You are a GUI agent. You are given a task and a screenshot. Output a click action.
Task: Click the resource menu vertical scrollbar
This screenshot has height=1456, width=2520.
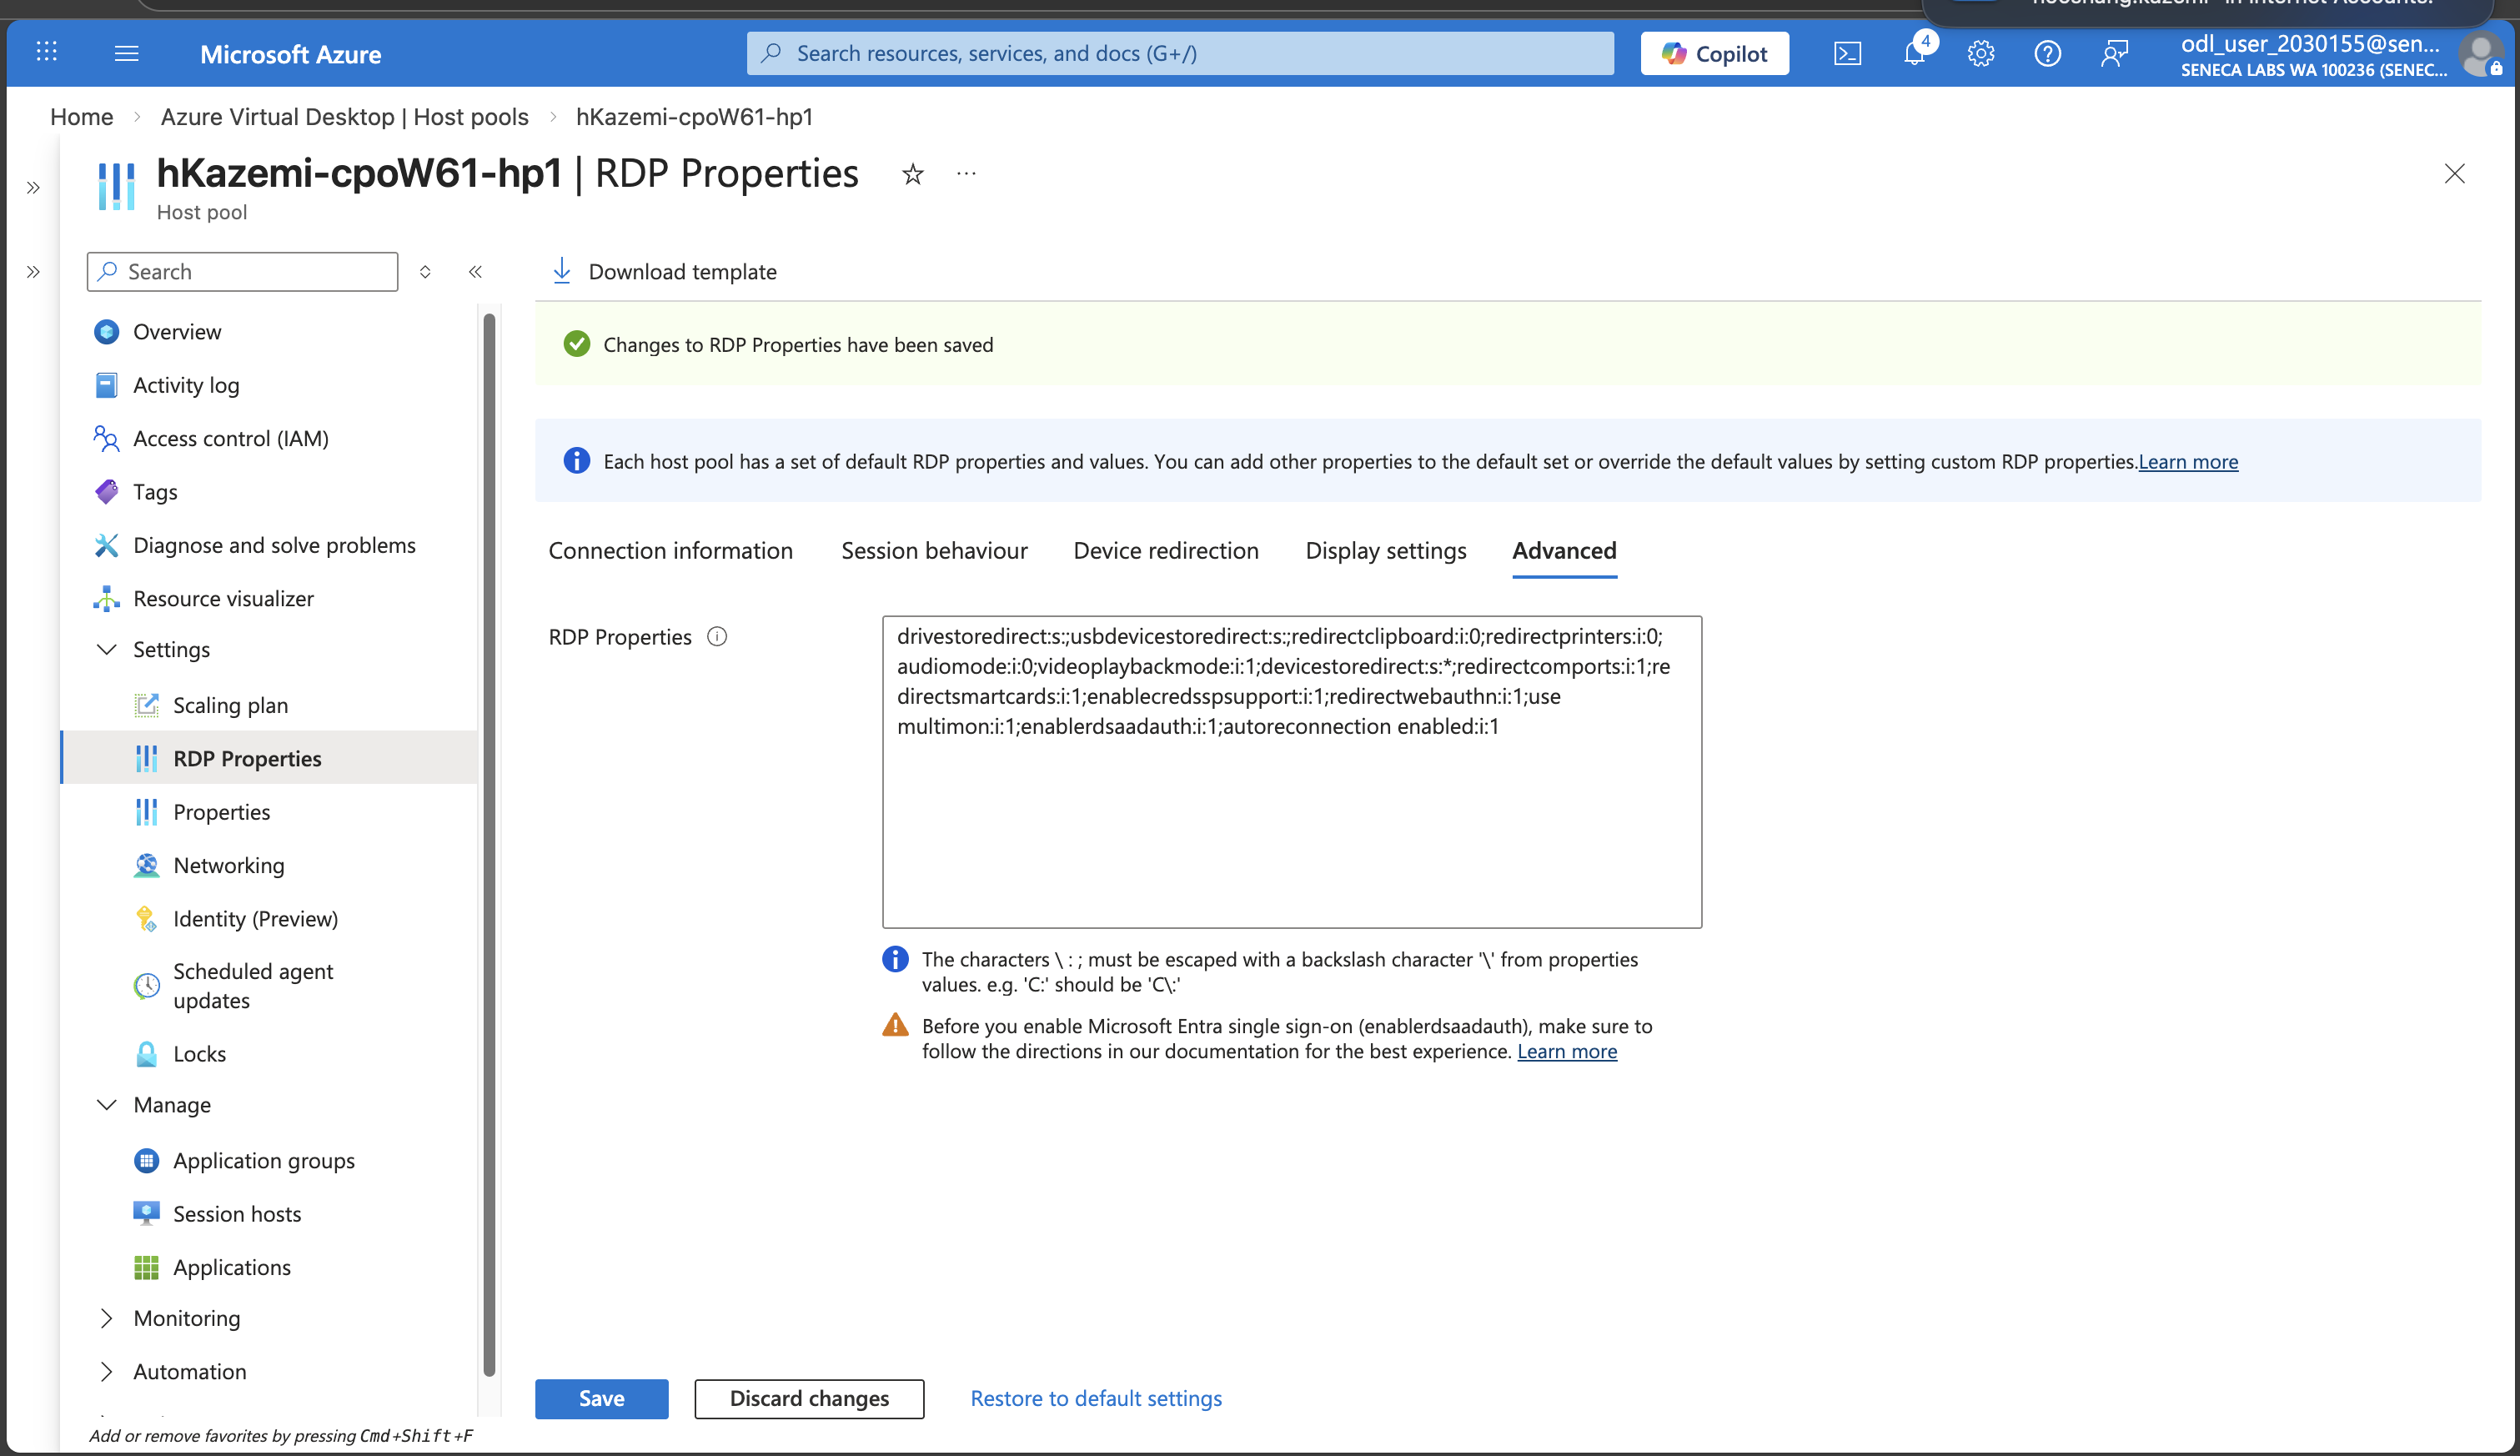click(489, 845)
